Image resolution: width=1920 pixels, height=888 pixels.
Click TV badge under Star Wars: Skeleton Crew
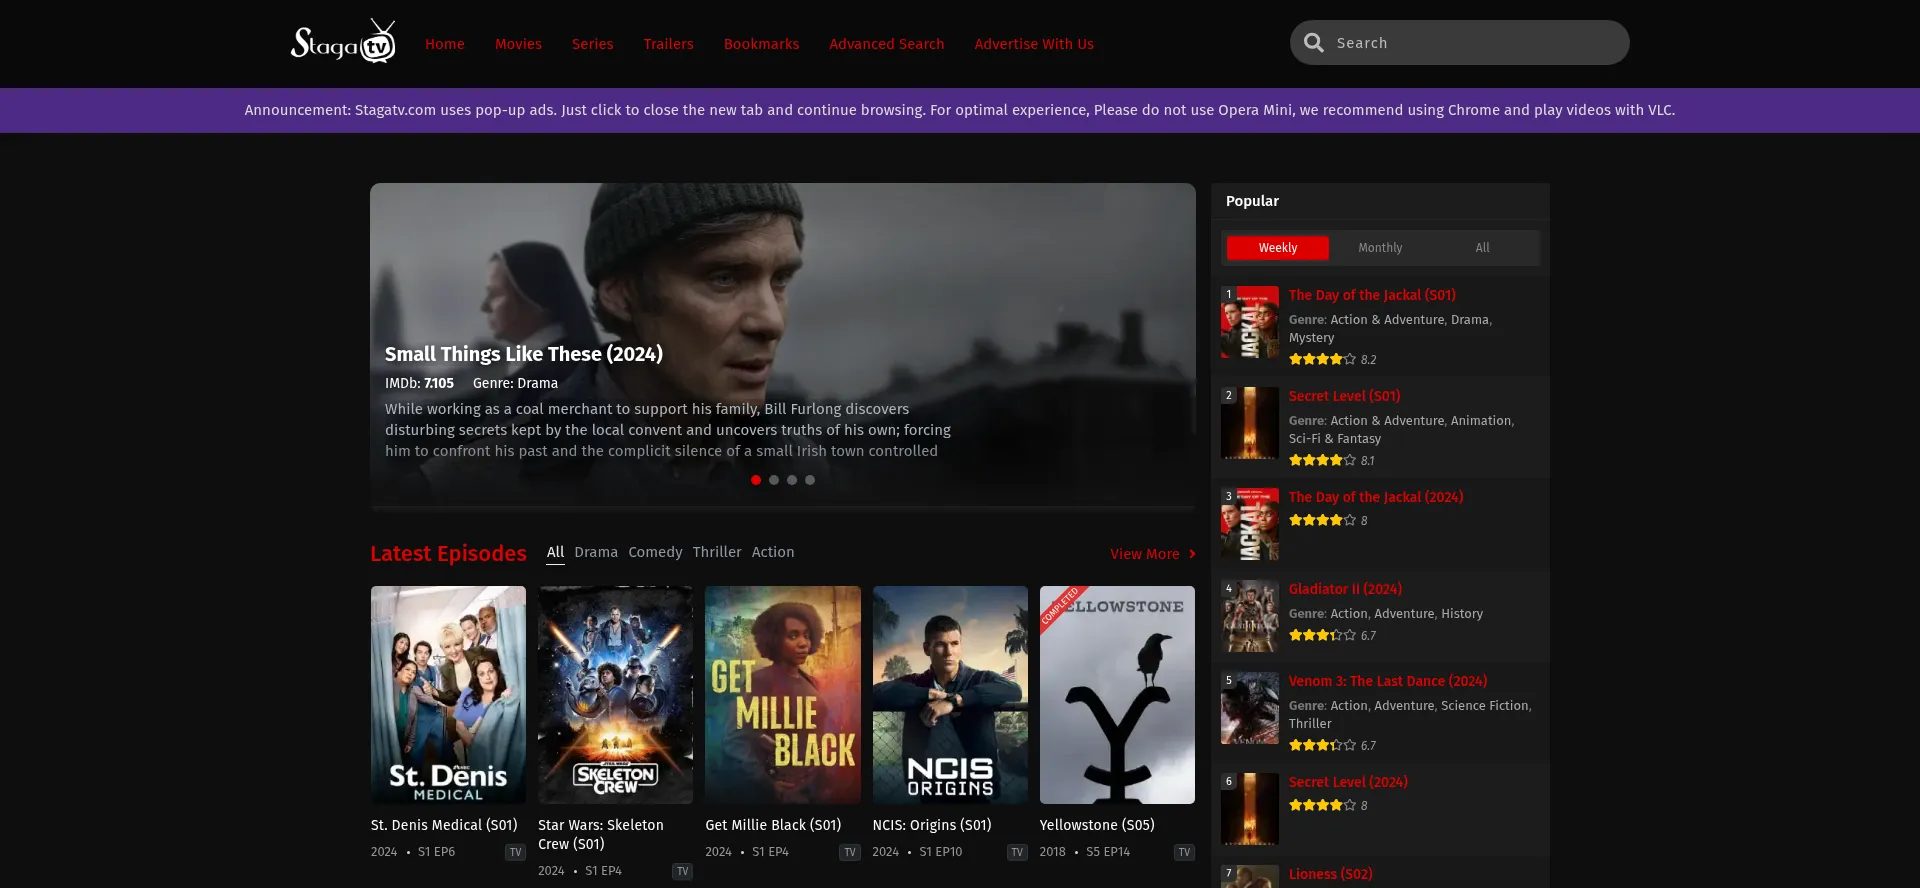[x=682, y=871]
